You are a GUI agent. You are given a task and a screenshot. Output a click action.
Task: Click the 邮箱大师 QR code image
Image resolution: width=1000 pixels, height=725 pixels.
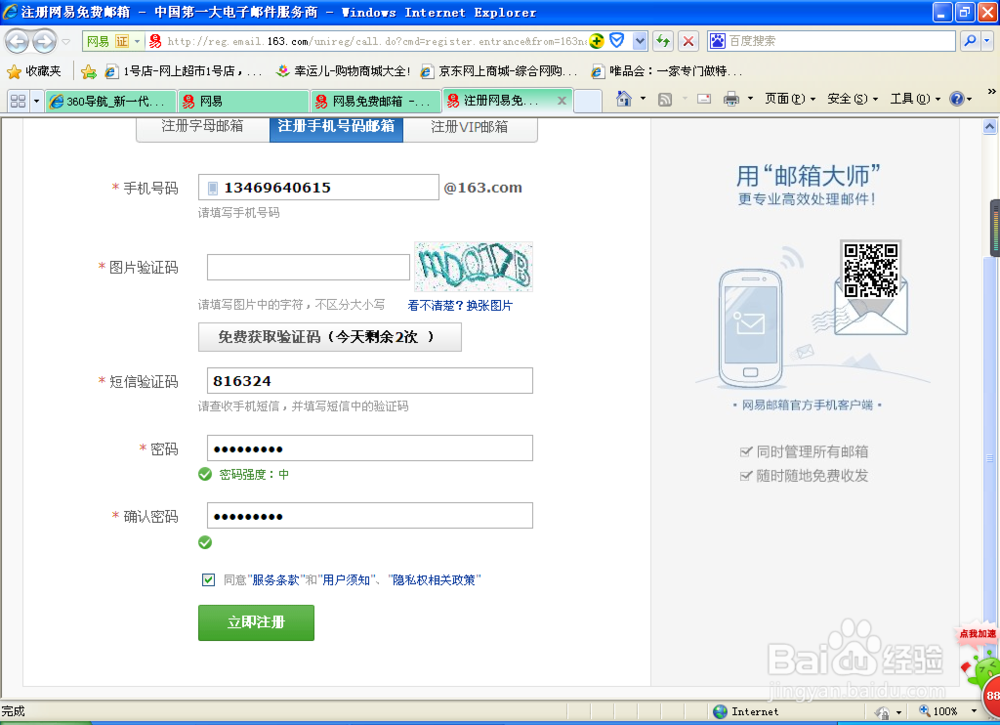coord(871,270)
